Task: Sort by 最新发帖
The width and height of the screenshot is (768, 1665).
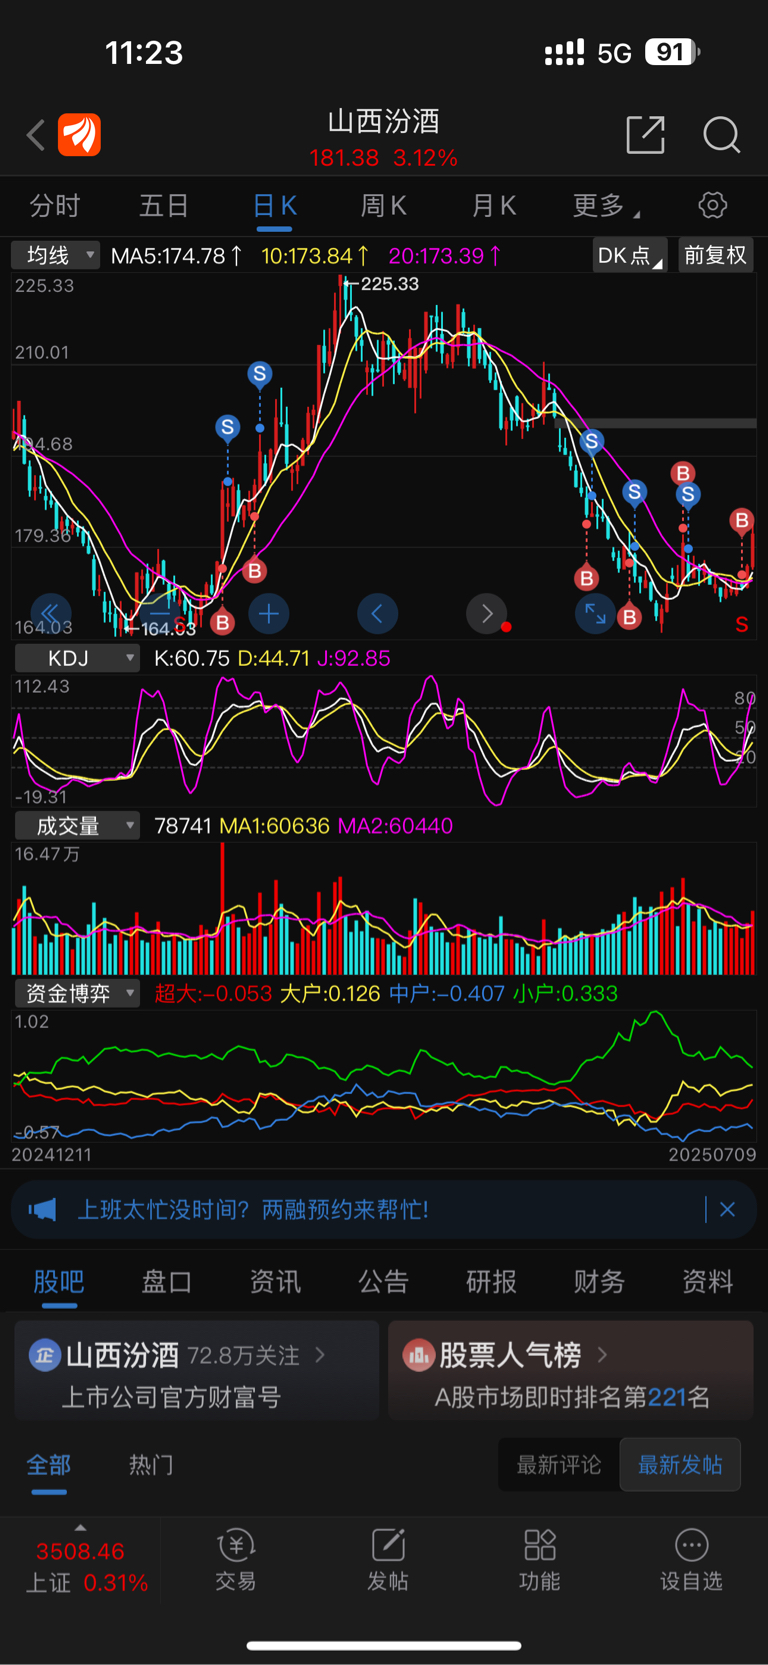Action: (x=680, y=1465)
